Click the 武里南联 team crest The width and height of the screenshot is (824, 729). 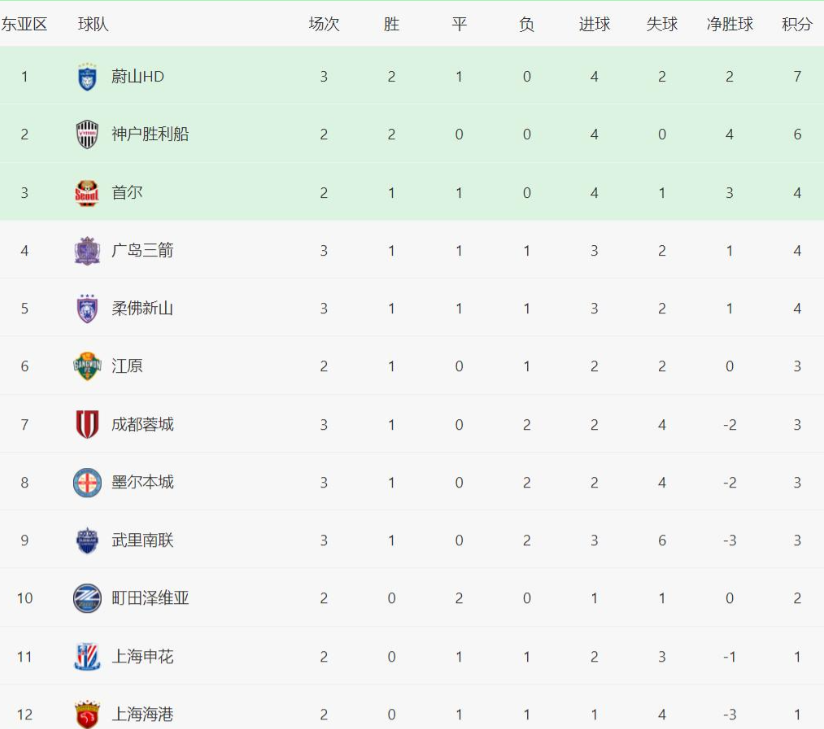point(88,541)
